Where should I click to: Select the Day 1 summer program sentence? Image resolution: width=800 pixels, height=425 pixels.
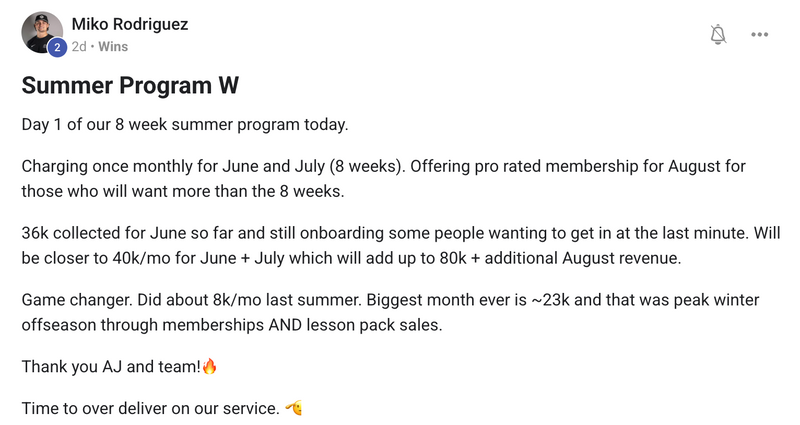tap(185, 124)
